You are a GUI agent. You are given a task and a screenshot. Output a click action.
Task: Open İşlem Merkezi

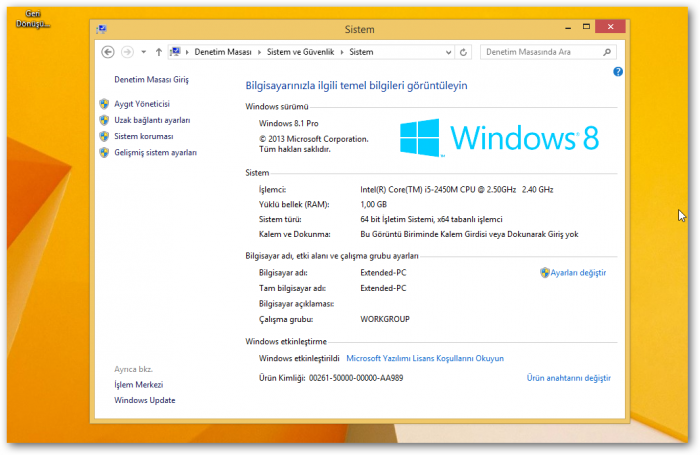point(138,384)
